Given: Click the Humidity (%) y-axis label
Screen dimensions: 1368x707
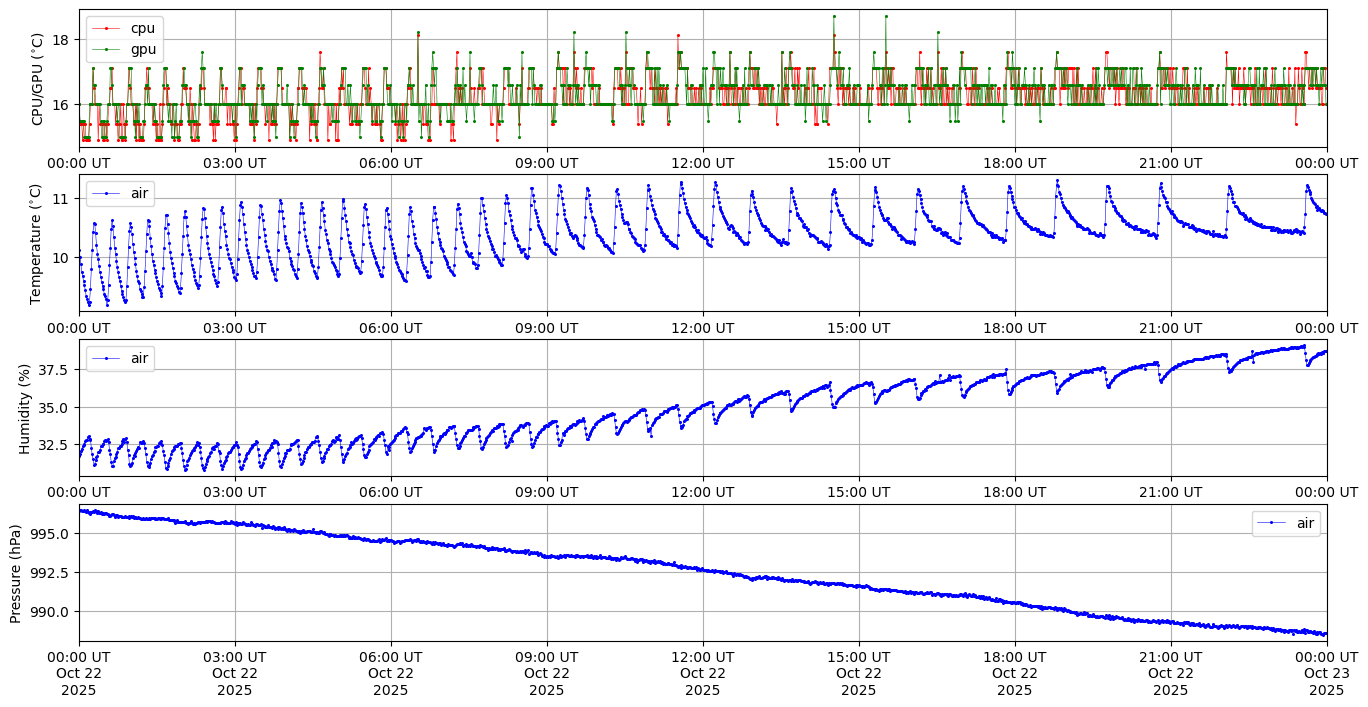Looking at the screenshot, I should 24,408.
